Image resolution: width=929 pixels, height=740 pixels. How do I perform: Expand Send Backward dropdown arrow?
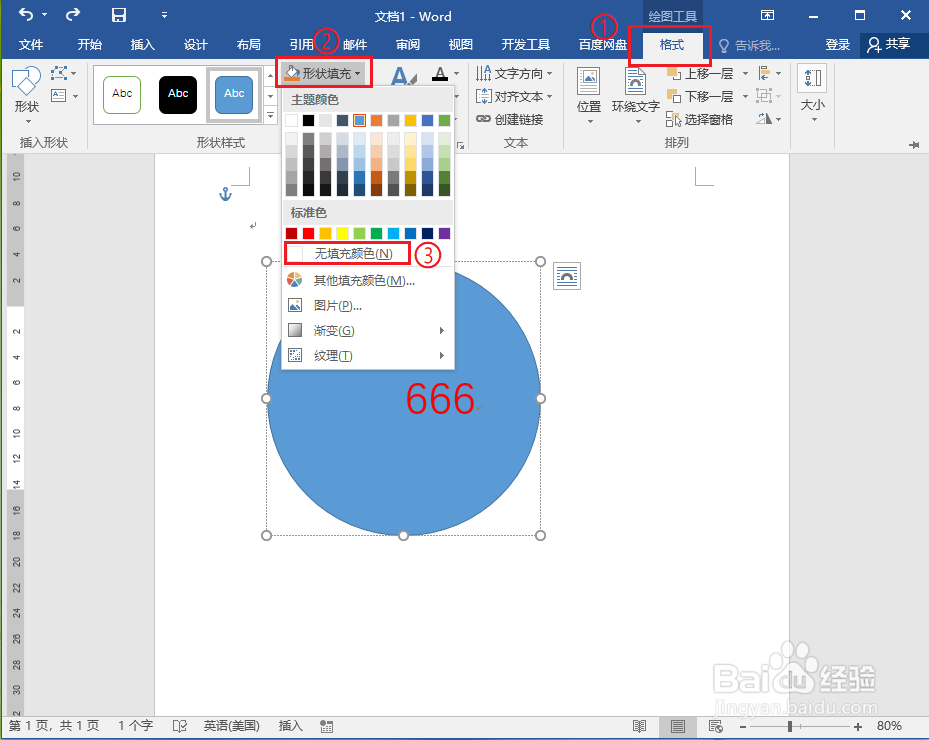pos(745,96)
